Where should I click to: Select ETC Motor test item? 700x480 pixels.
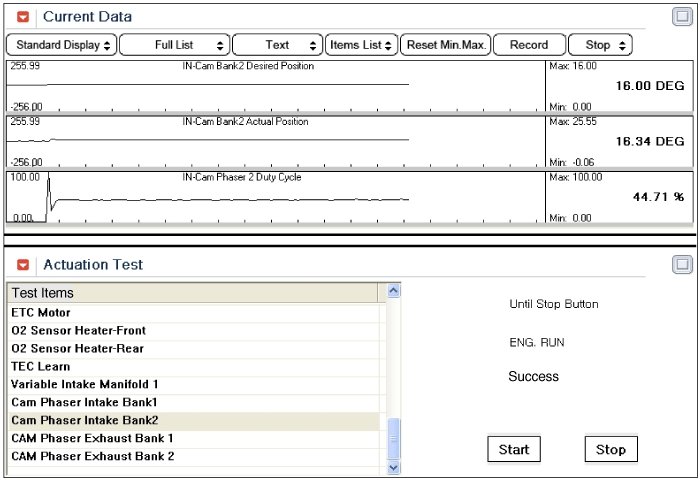41,313
